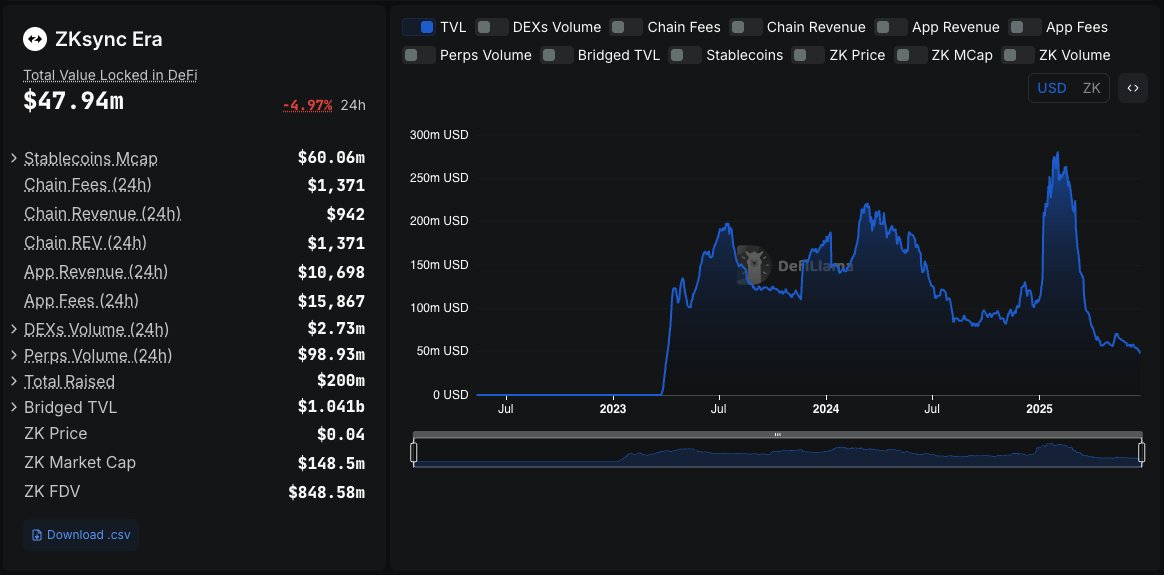Image resolution: width=1164 pixels, height=575 pixels.
Task: Click the ZK Market Cap label
Action: pyautogui.click(x=80, y=462)
